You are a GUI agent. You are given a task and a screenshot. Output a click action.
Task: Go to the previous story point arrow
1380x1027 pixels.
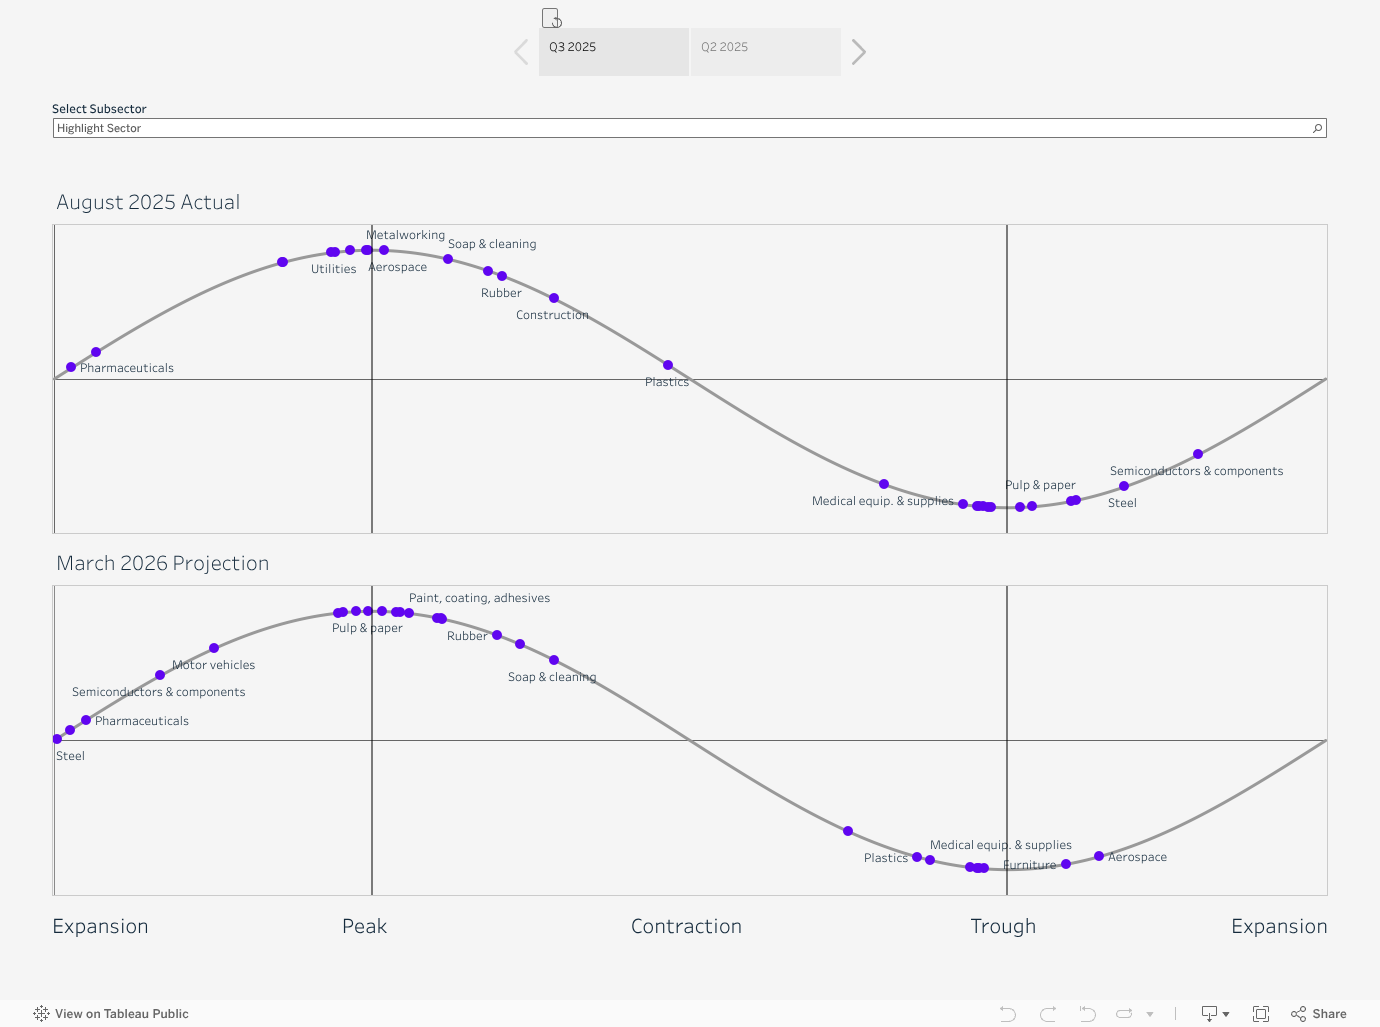coord(521,52)
